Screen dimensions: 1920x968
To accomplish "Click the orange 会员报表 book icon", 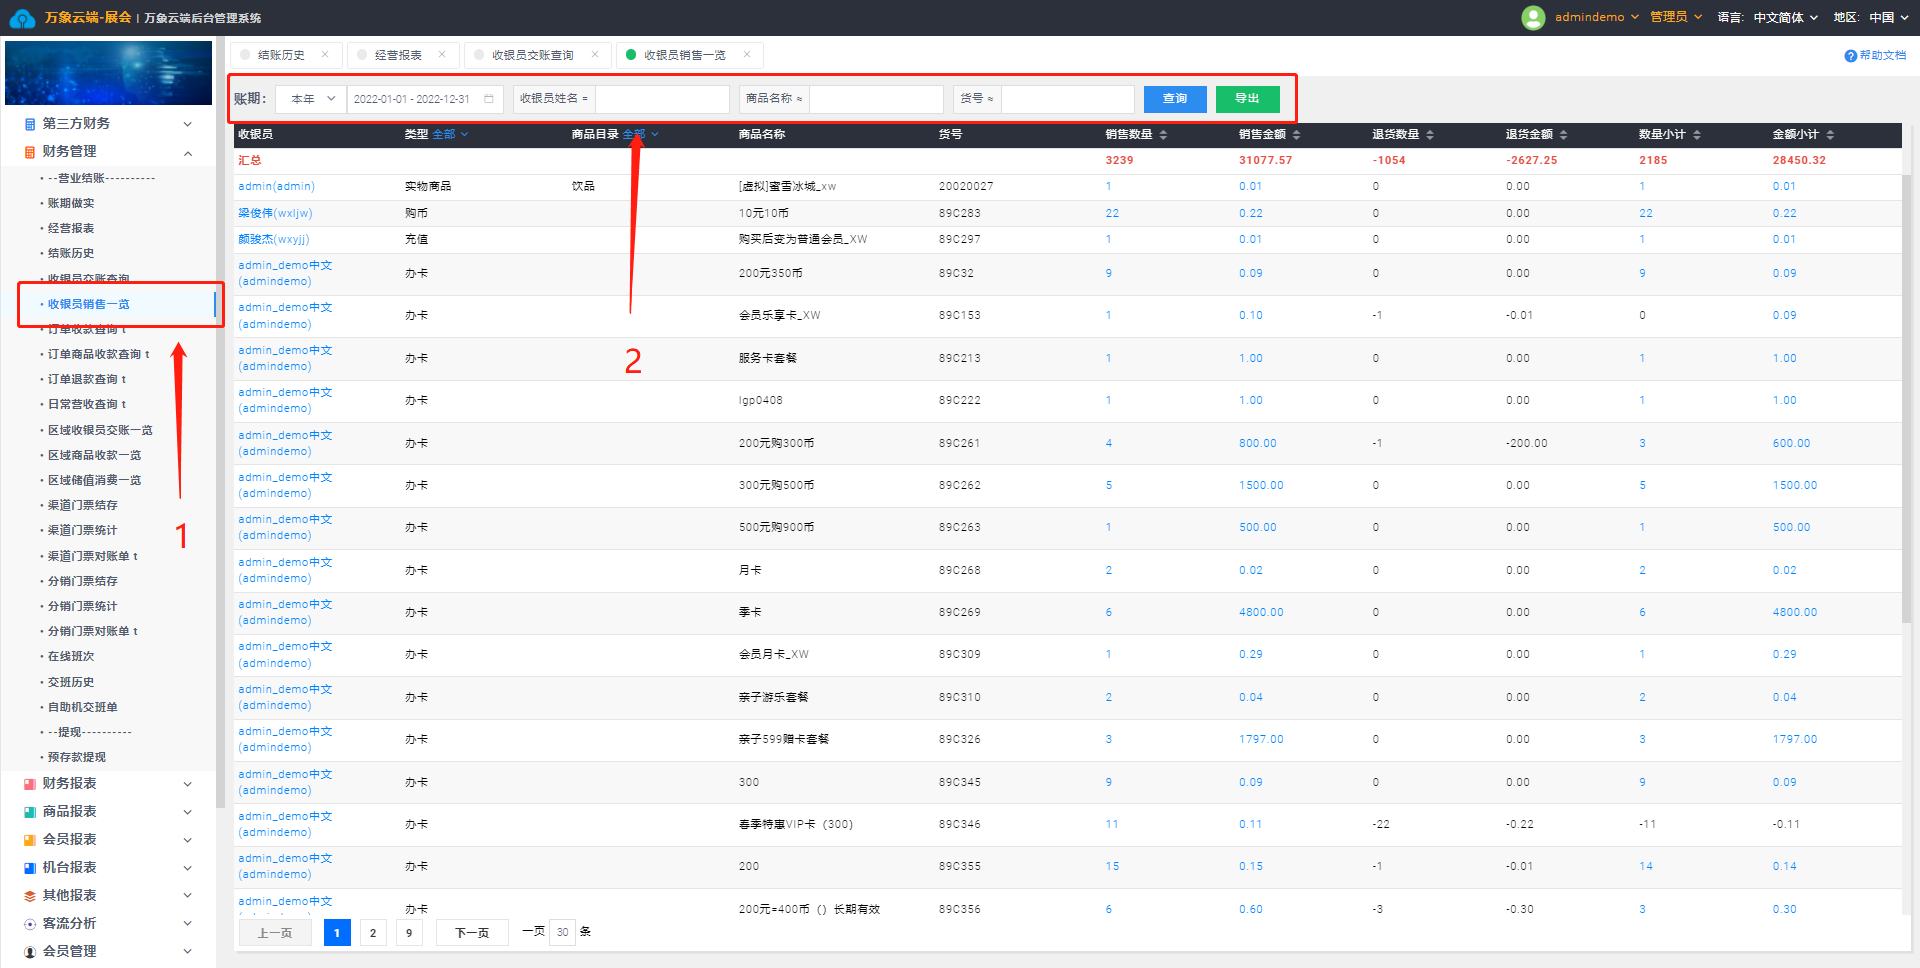I will coord(30,840).
